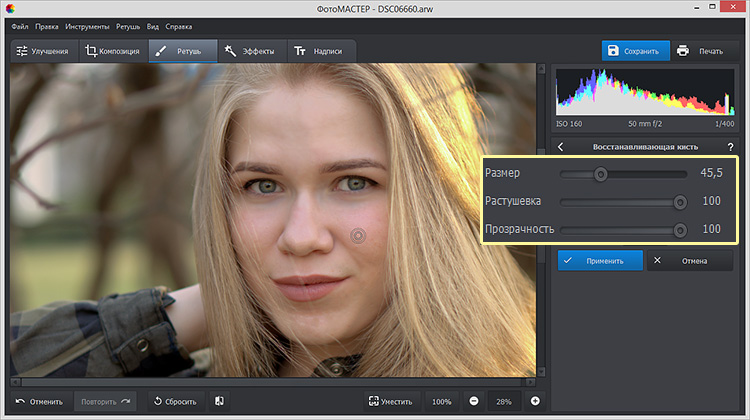Toggle the before/after compare icon

[x=219, y=401]
